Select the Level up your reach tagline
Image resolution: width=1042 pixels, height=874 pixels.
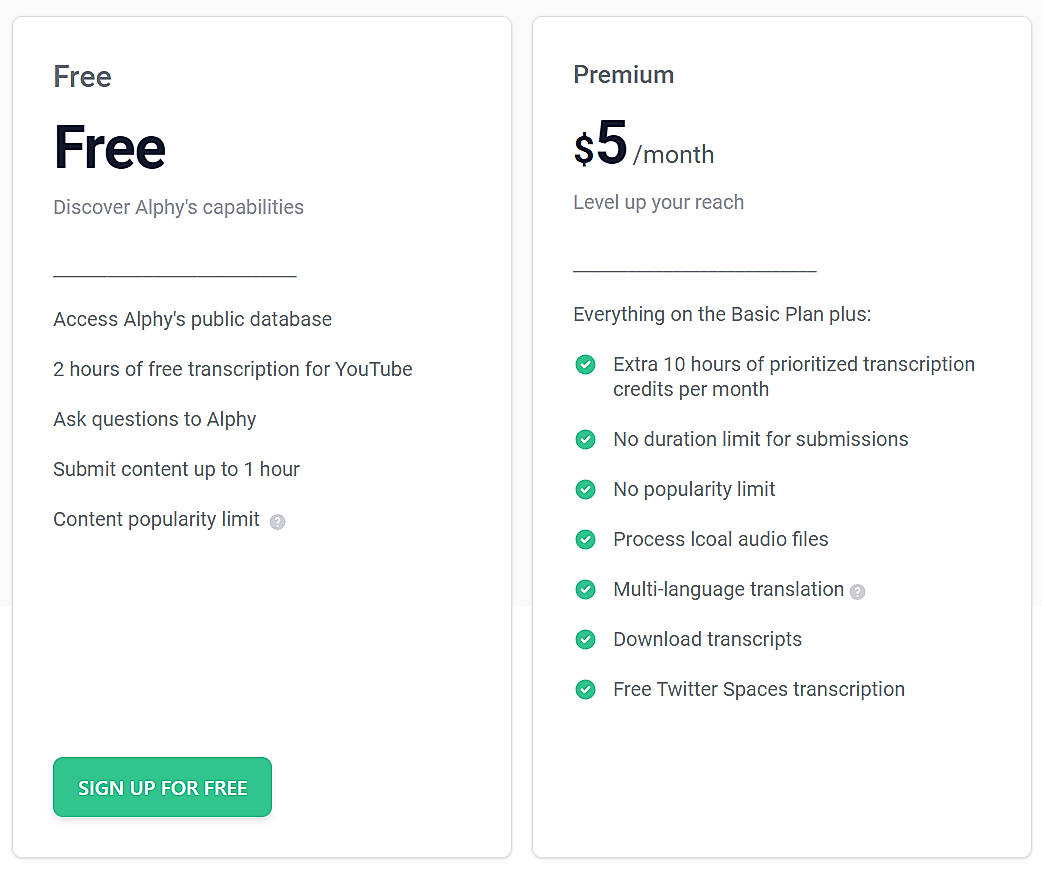pos(658,202)
